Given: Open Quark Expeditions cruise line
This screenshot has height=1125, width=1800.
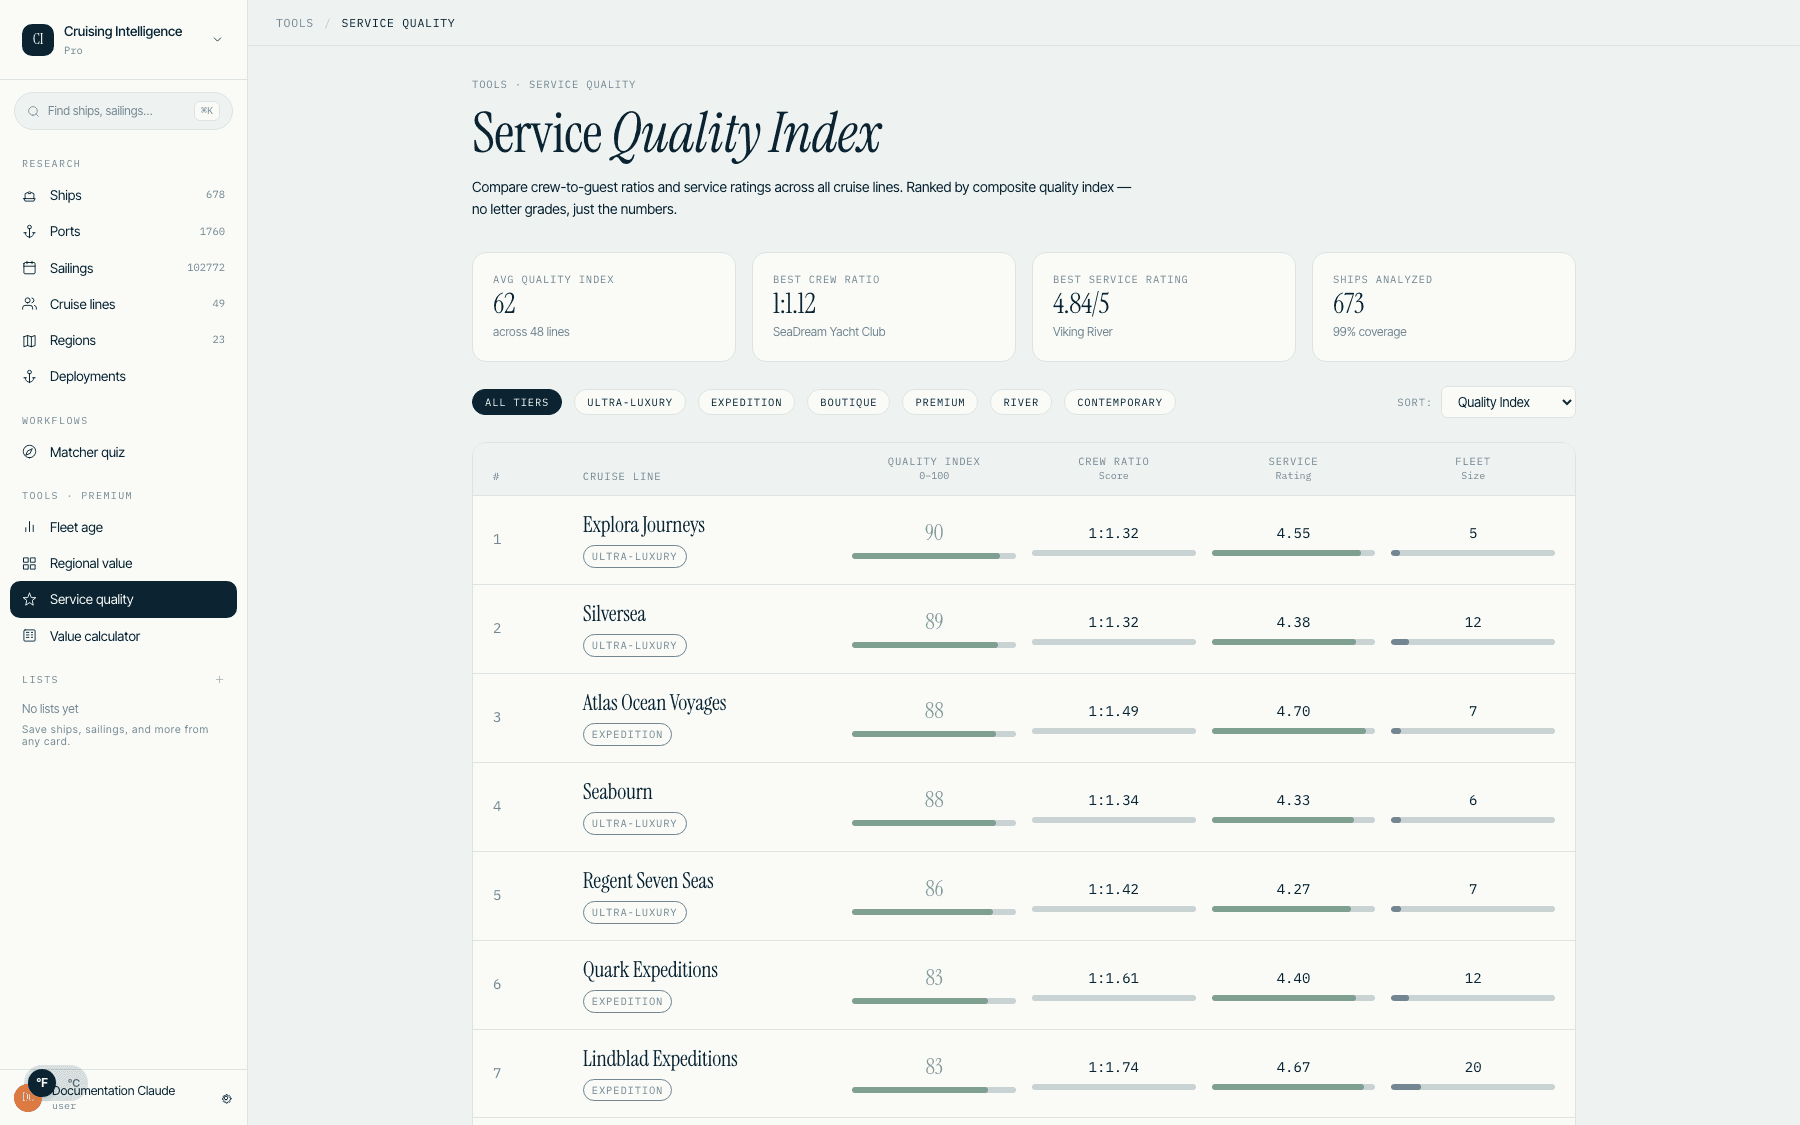Looking at the screenshot, I should click(650, 970).
